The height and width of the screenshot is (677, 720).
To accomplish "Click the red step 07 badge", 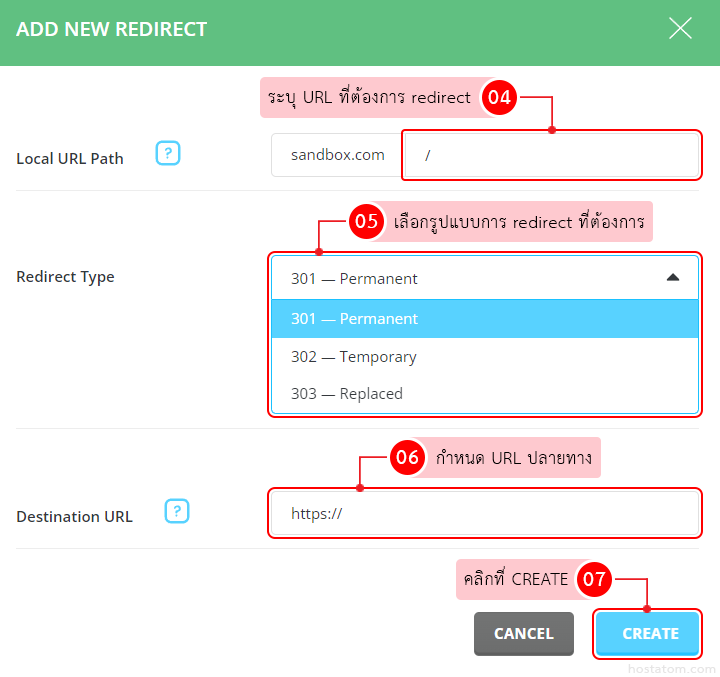I will pyautogui.click(x=595, y=579).
